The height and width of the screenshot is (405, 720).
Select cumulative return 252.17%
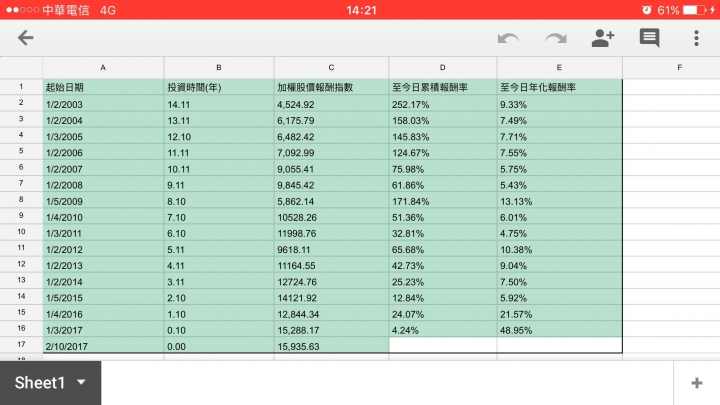point(443,104)
